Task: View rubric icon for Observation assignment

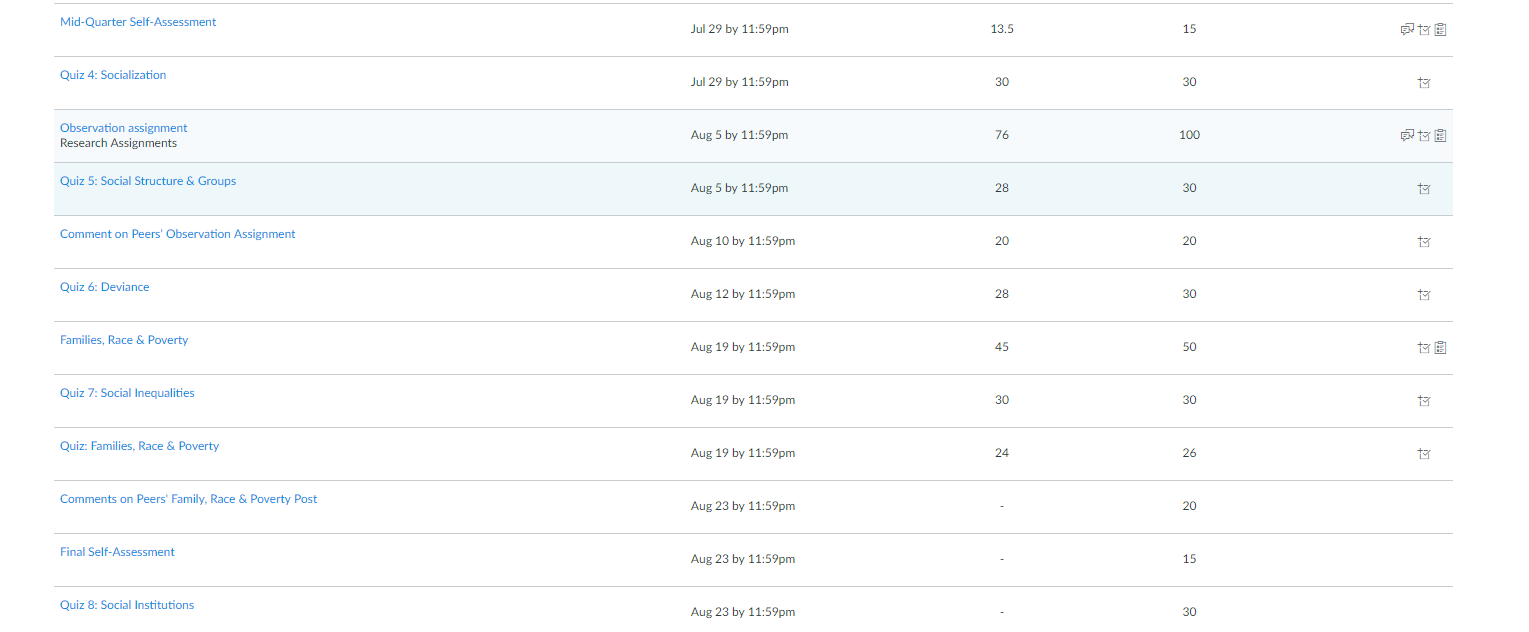Action: (x=1441, y=136)
